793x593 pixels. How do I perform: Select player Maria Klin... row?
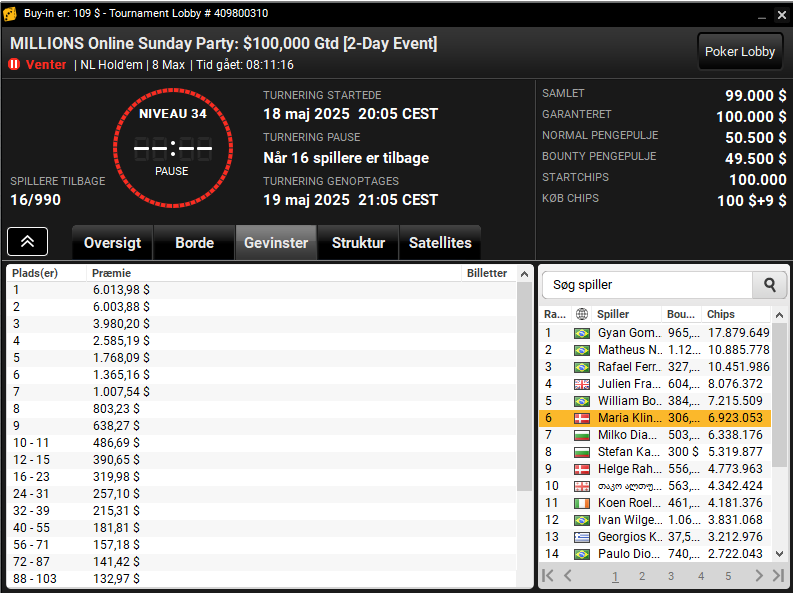point(655,418)
